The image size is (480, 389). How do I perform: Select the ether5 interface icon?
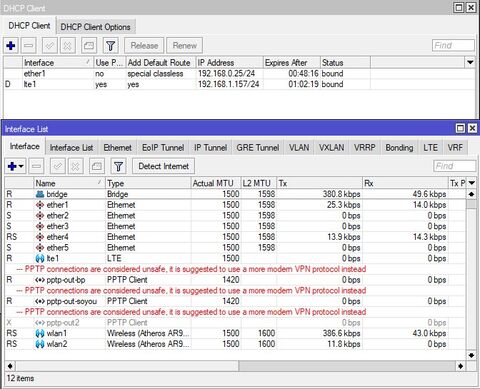click(40, 247)
